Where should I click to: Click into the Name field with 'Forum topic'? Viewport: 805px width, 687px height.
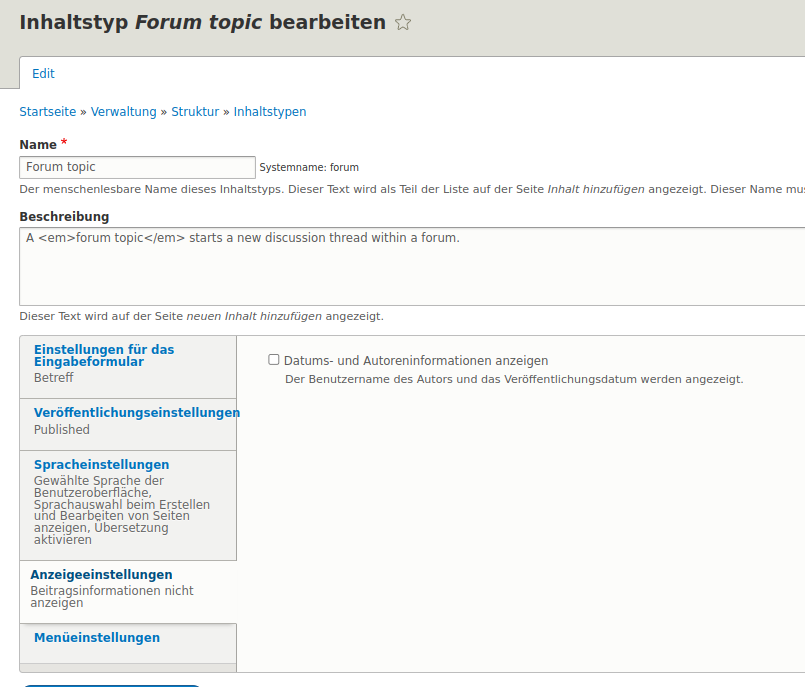(x=137, y=167)
